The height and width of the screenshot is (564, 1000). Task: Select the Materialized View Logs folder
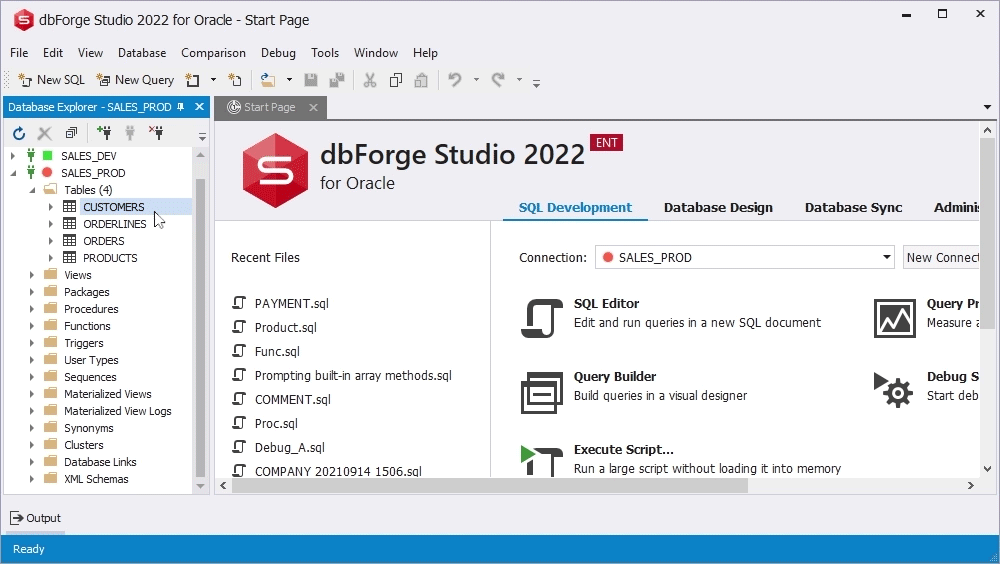[117, 411]
